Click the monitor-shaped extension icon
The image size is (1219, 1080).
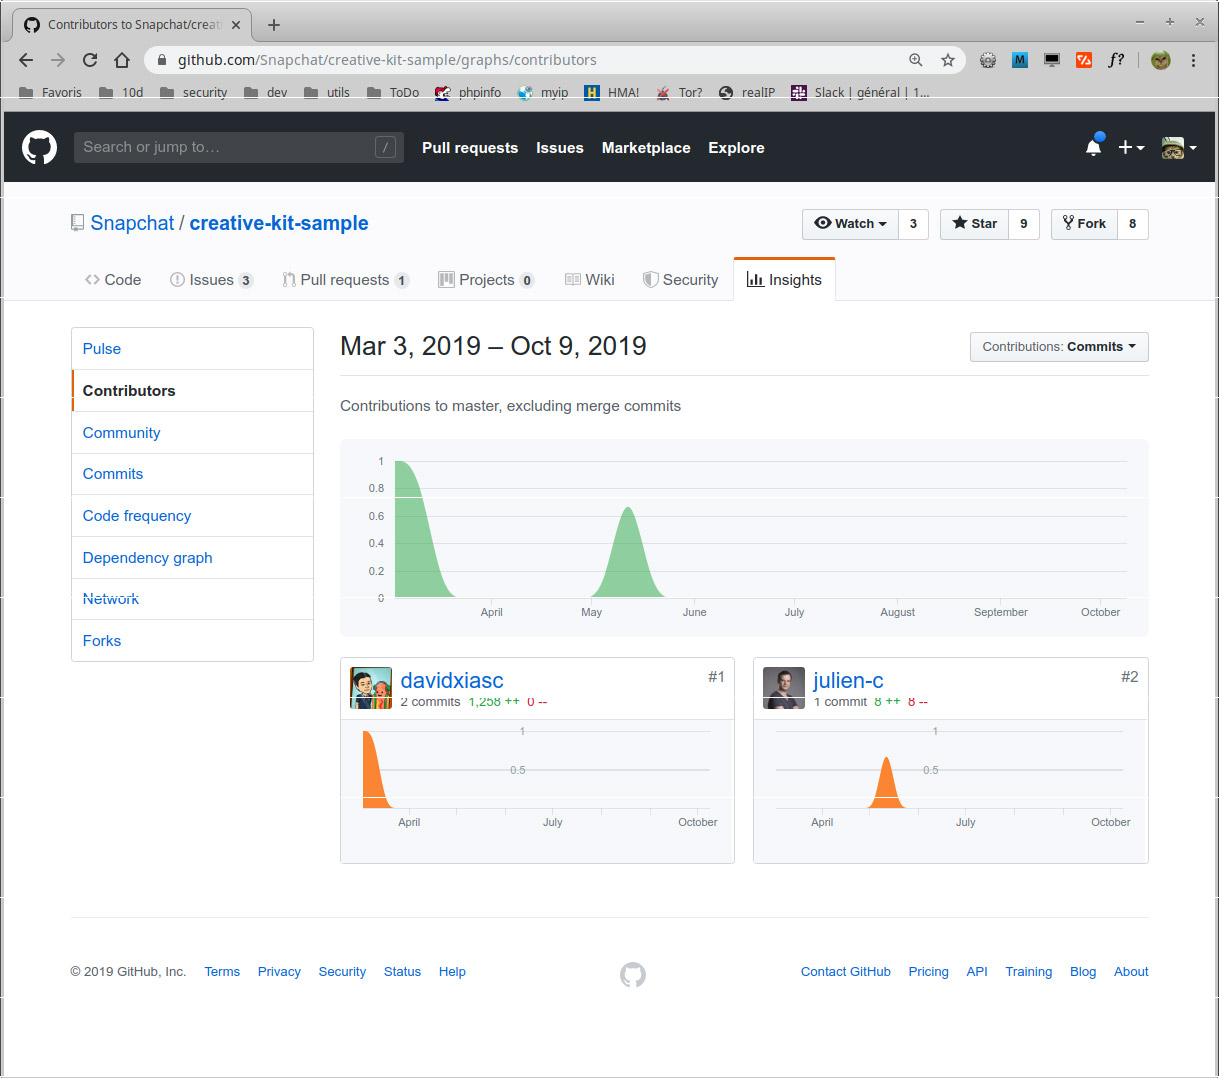pos(1052,60)
